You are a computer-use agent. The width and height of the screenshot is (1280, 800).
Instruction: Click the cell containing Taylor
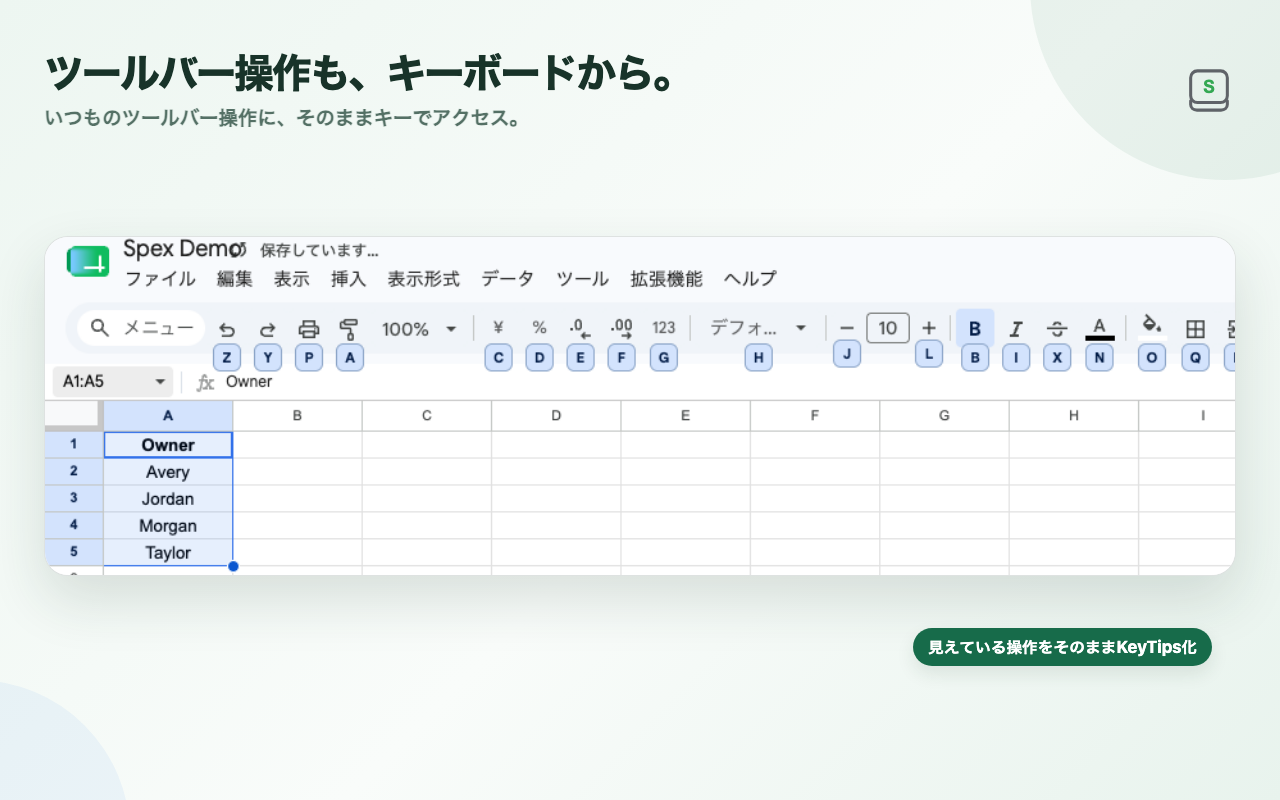[x=168, y=553]
